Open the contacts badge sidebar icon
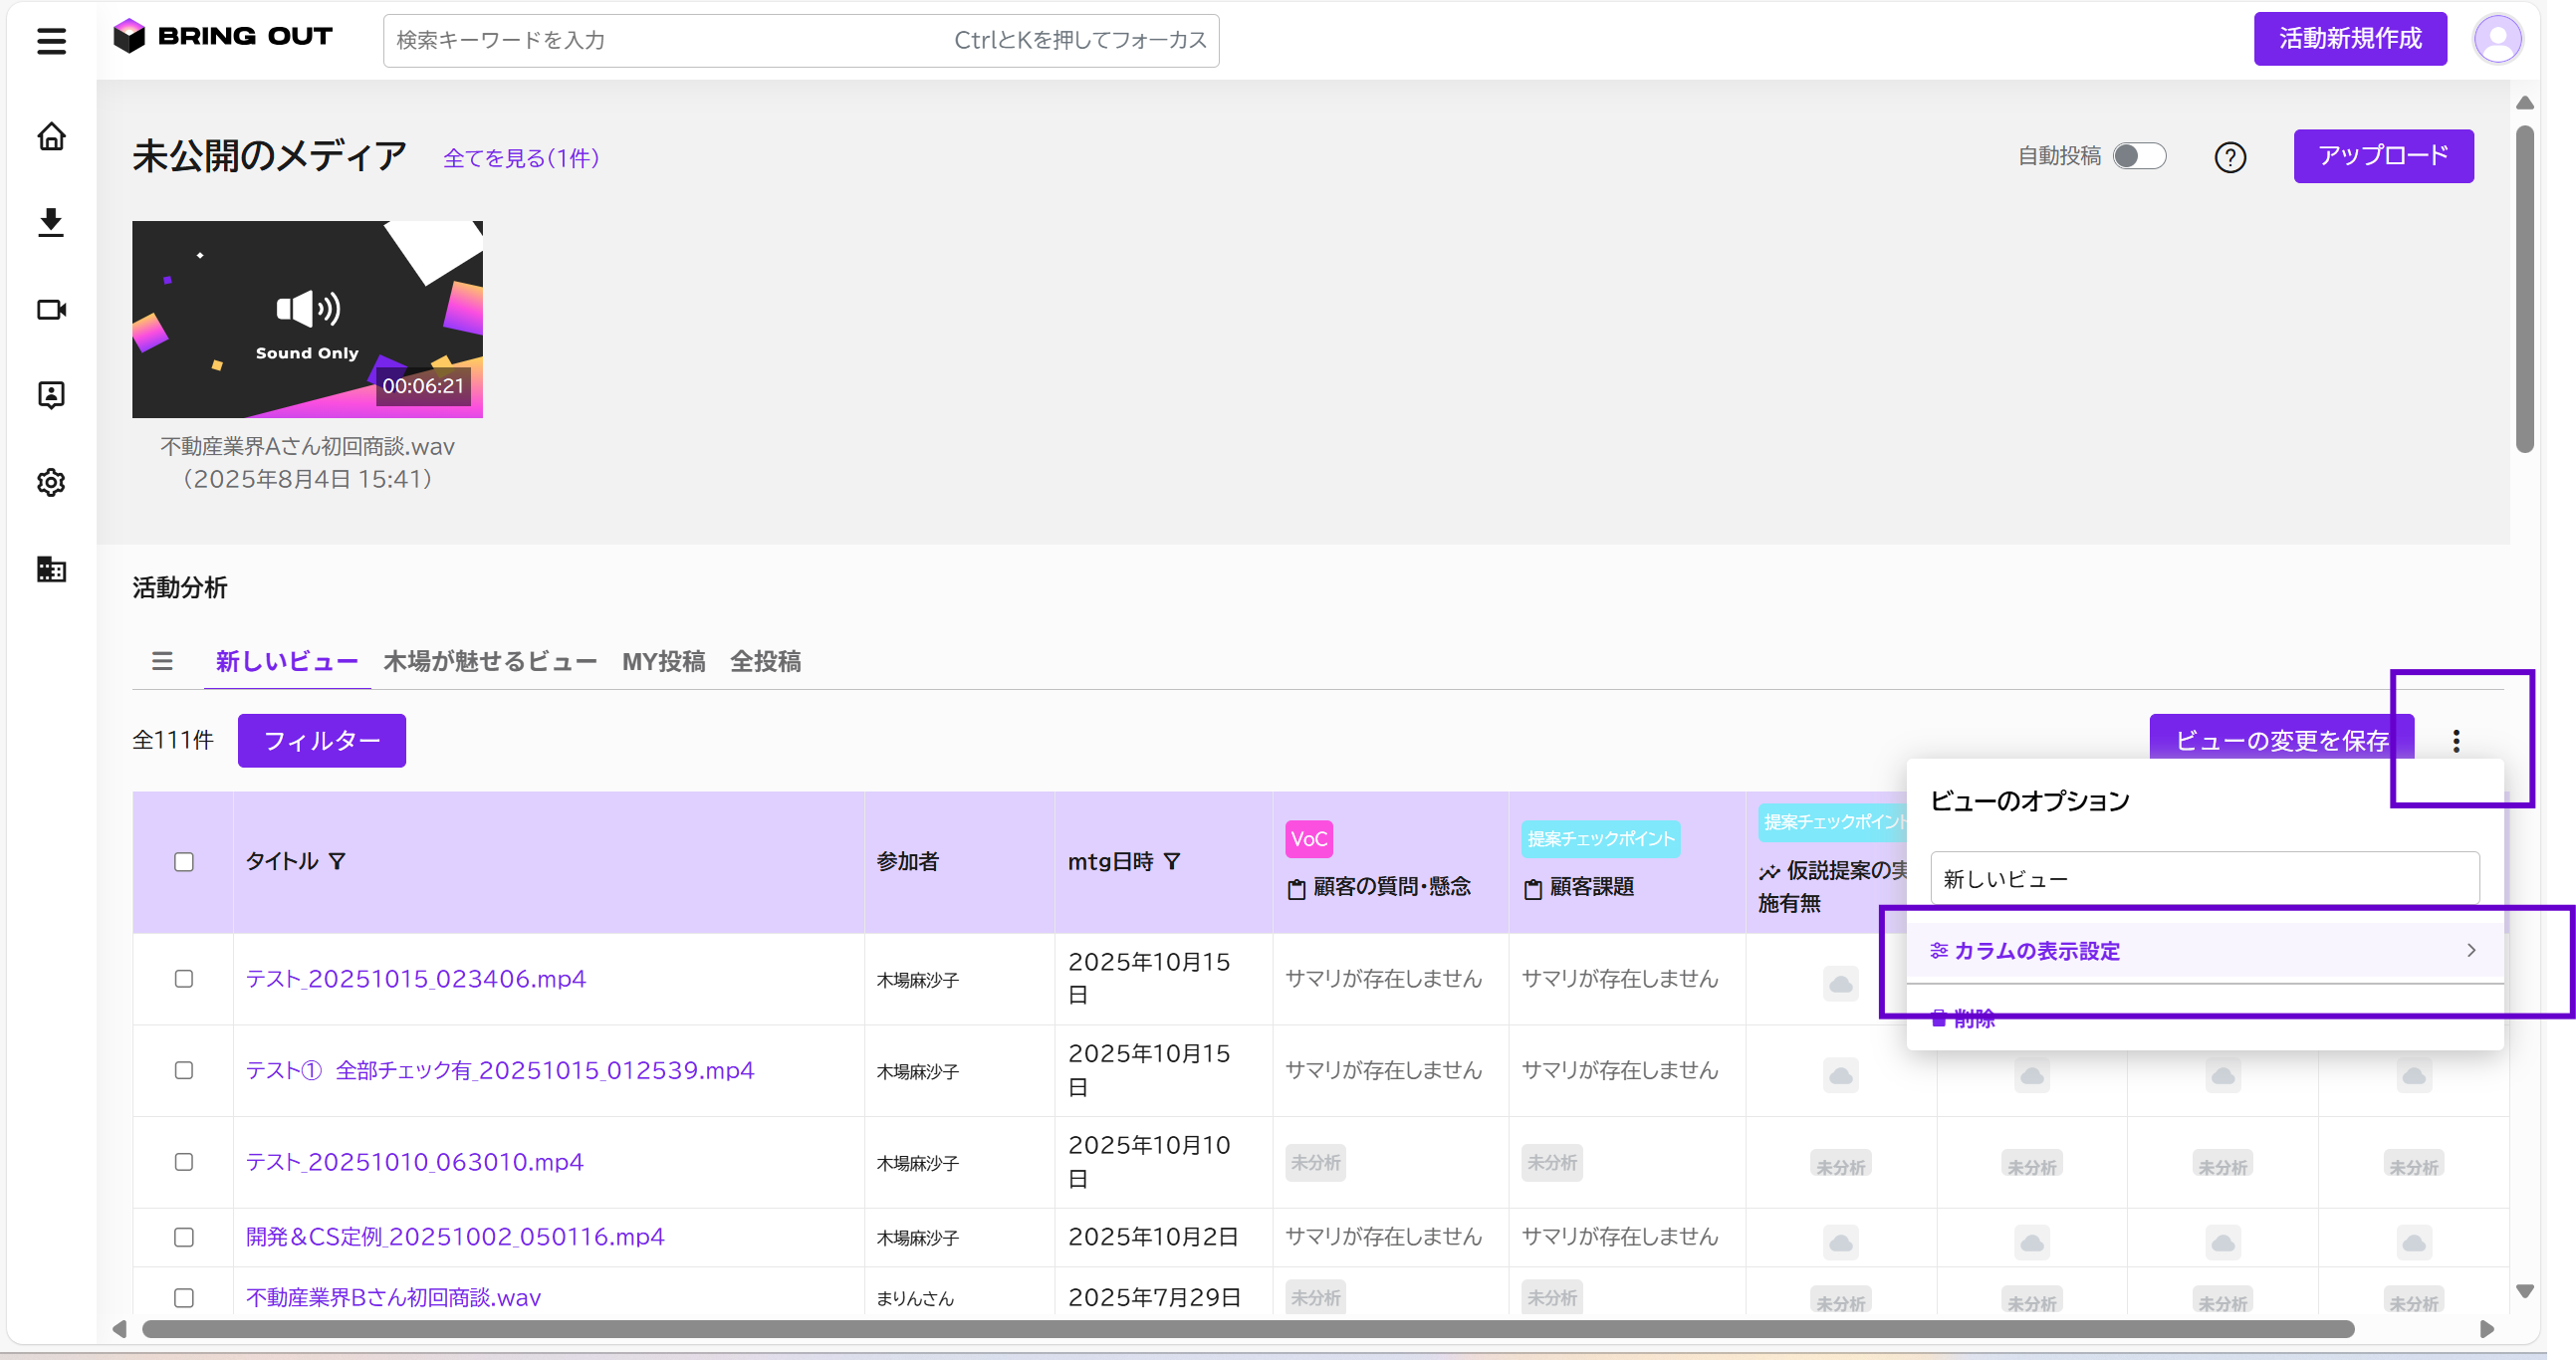Image resolution: width=2576 pixels, height=1360 pixels. 51,395
